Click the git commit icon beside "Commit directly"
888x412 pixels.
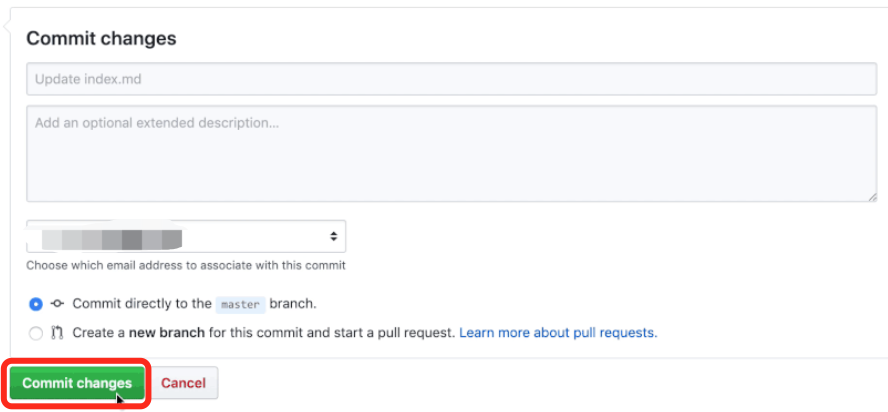click(x=58, y=304)
